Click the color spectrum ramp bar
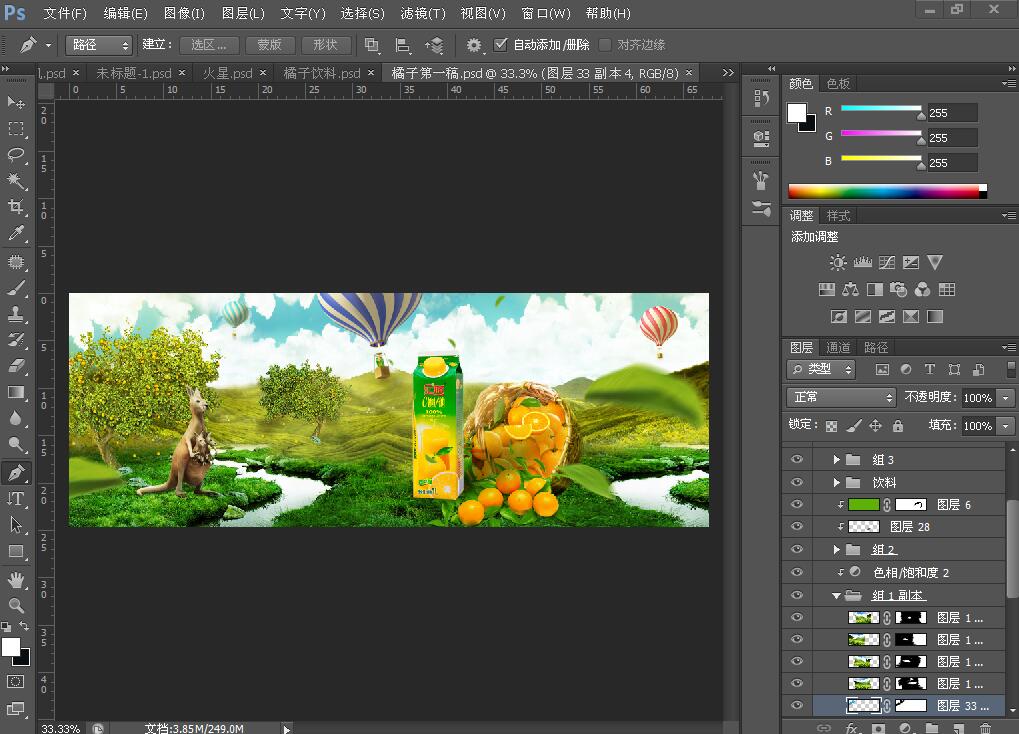 (886, 191)
